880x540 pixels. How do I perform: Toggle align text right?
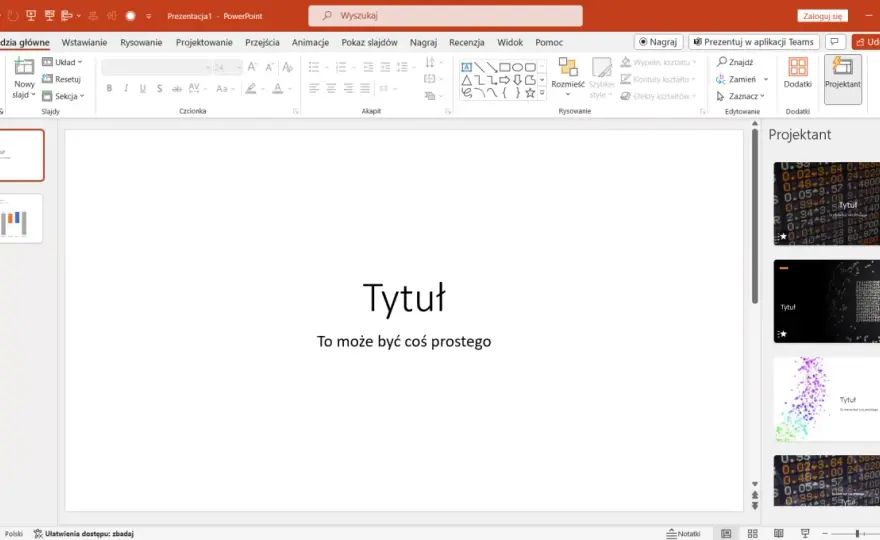pyautogui.click(x=348, y=88)
